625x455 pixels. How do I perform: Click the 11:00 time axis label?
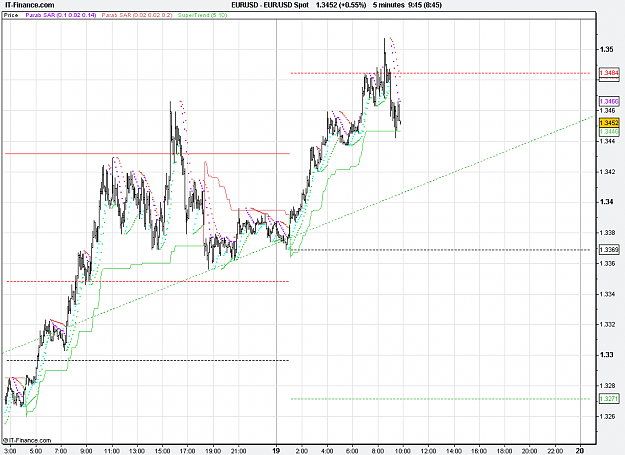112,451
